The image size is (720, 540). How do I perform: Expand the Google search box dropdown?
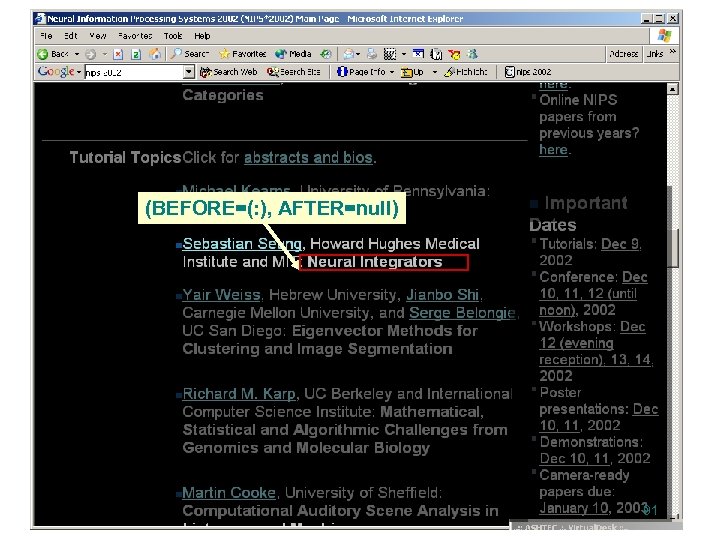pos(189,72)
